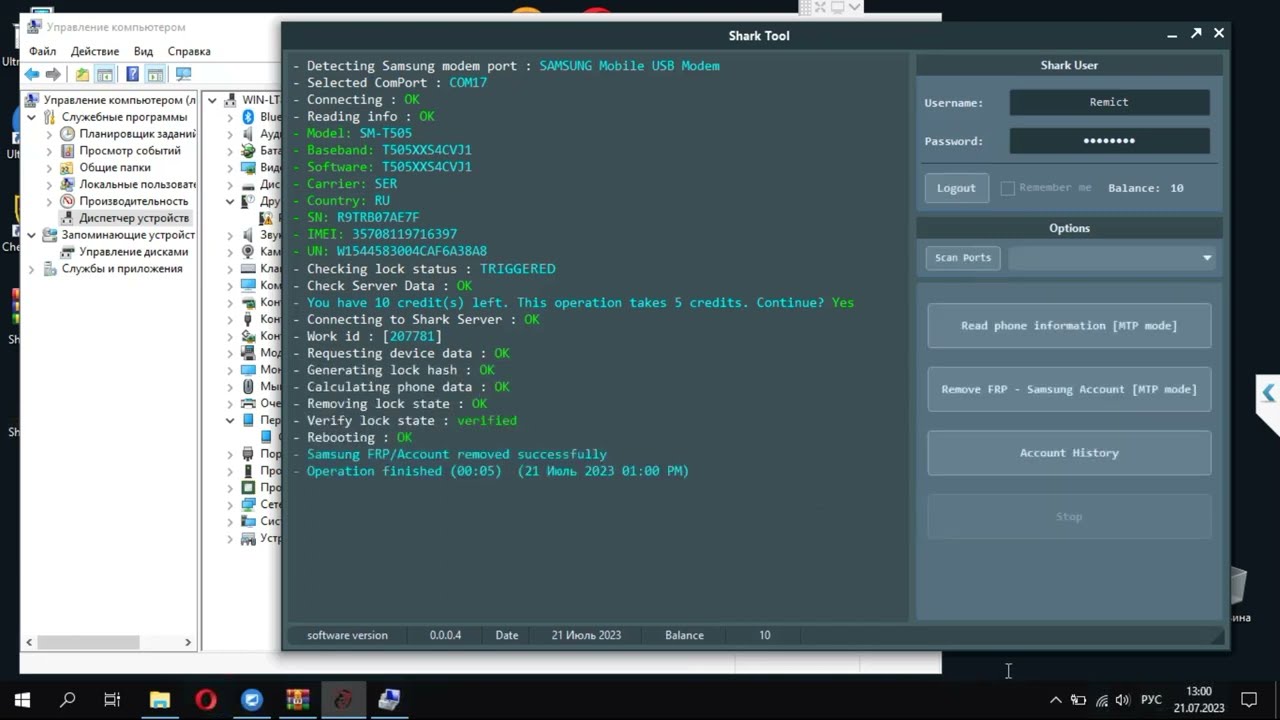Screen dimensions: 1280x720
Task: Open the Справка menu
Action: [x=189, y=51]
